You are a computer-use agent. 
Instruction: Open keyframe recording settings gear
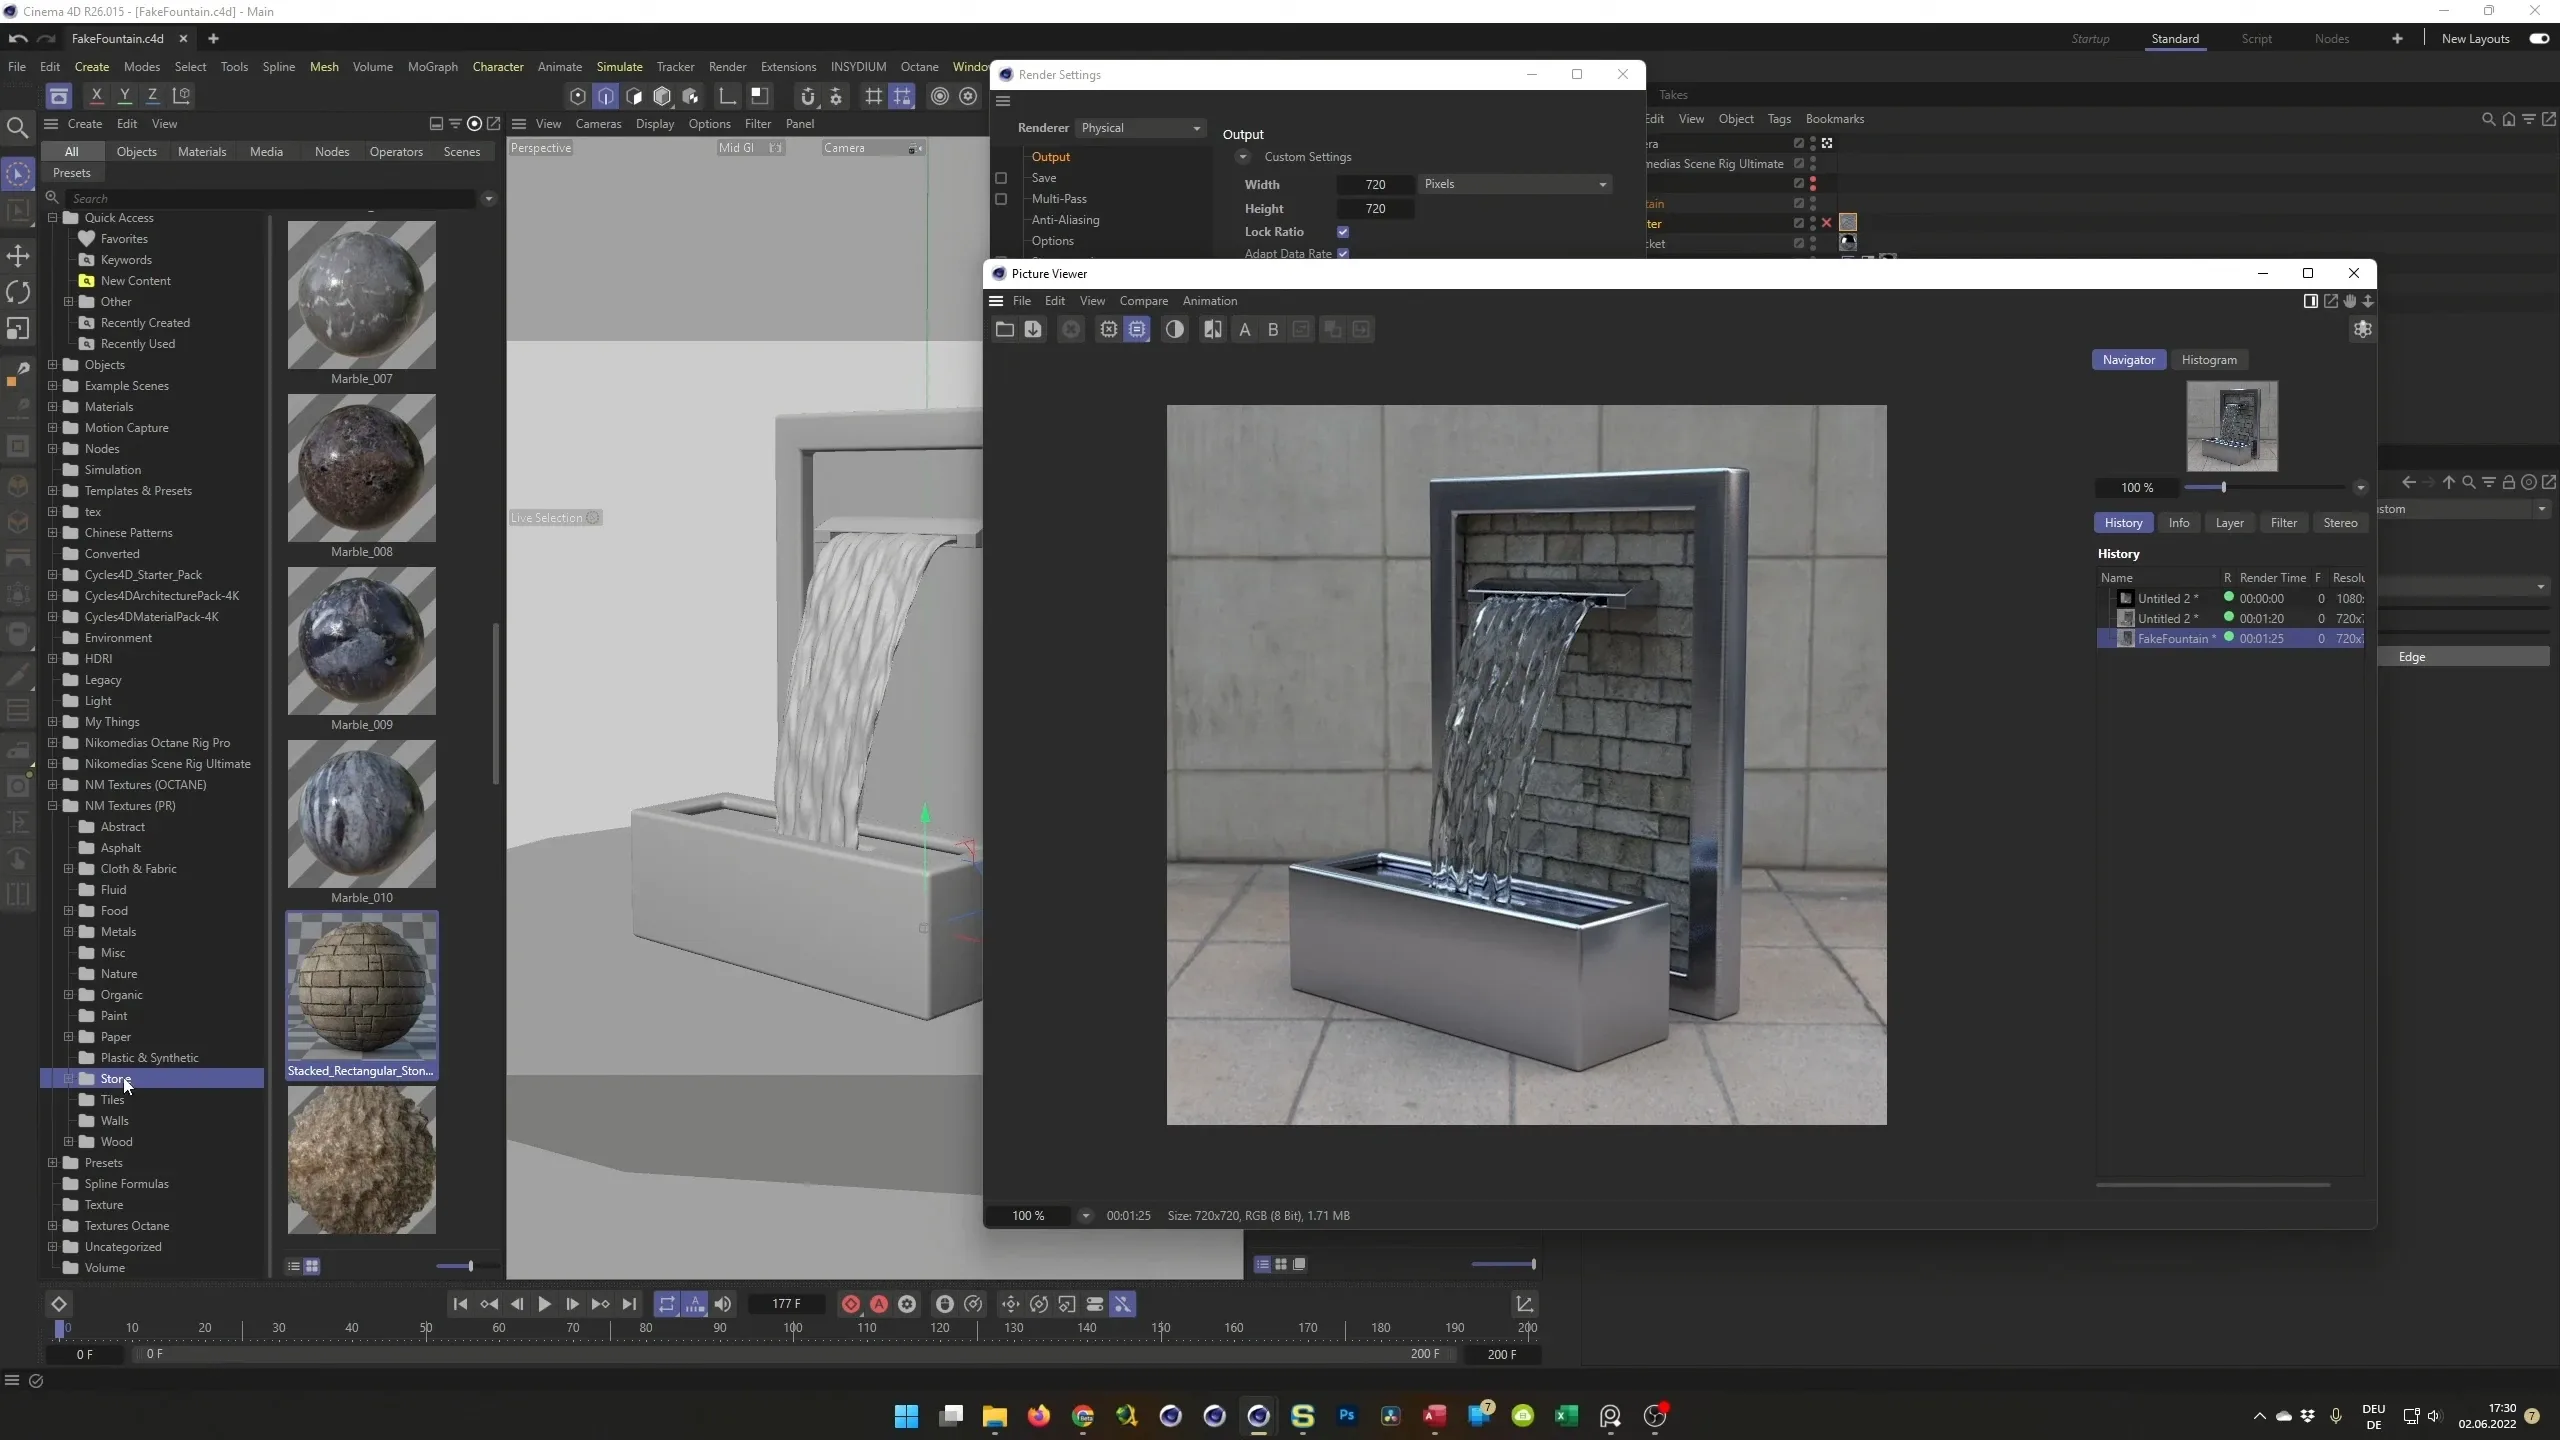(906, 1304)
